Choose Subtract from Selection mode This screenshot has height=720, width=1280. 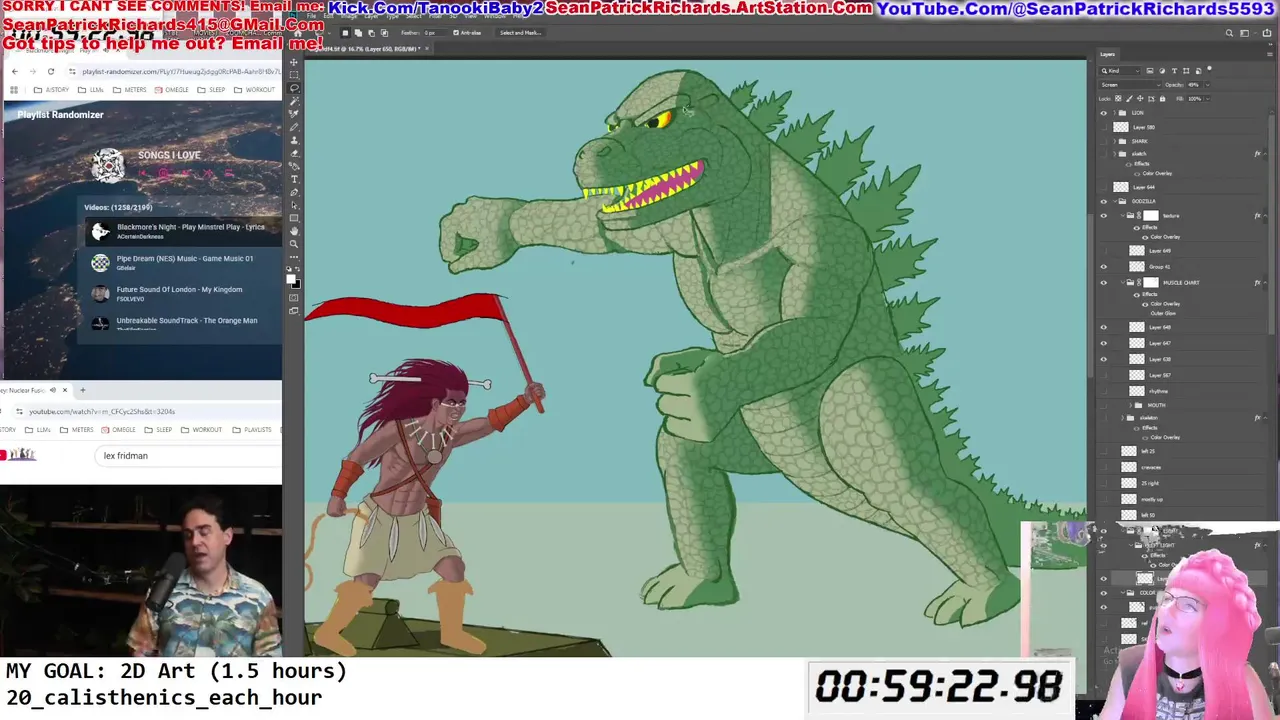point(371,33)
